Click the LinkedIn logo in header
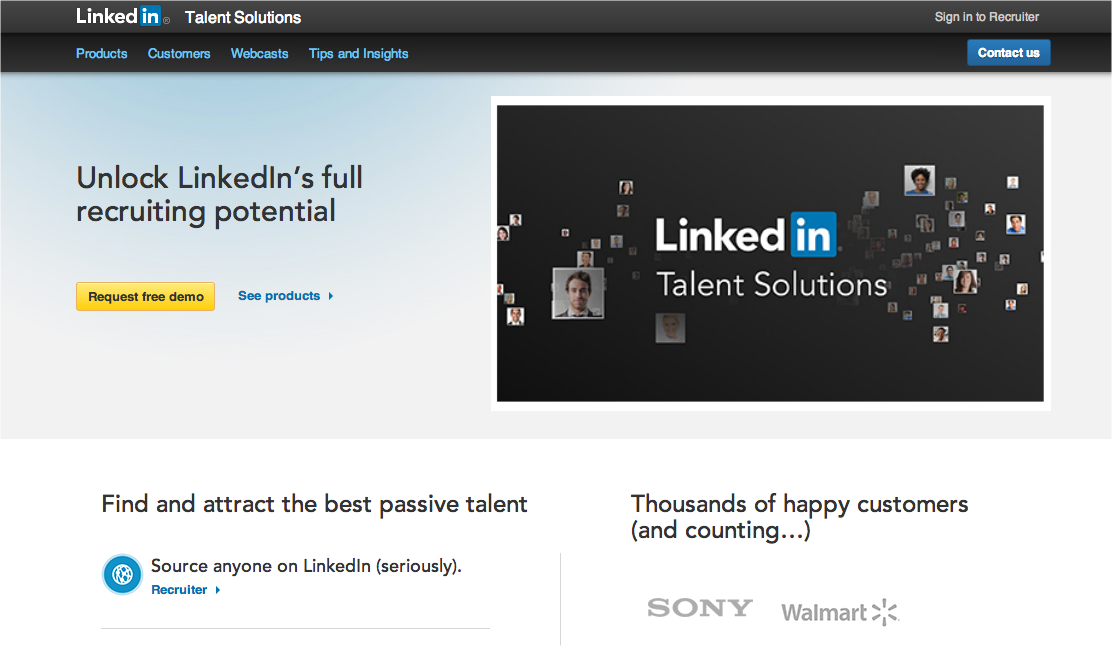This screenshot has width=1112, height=646. 120,16
